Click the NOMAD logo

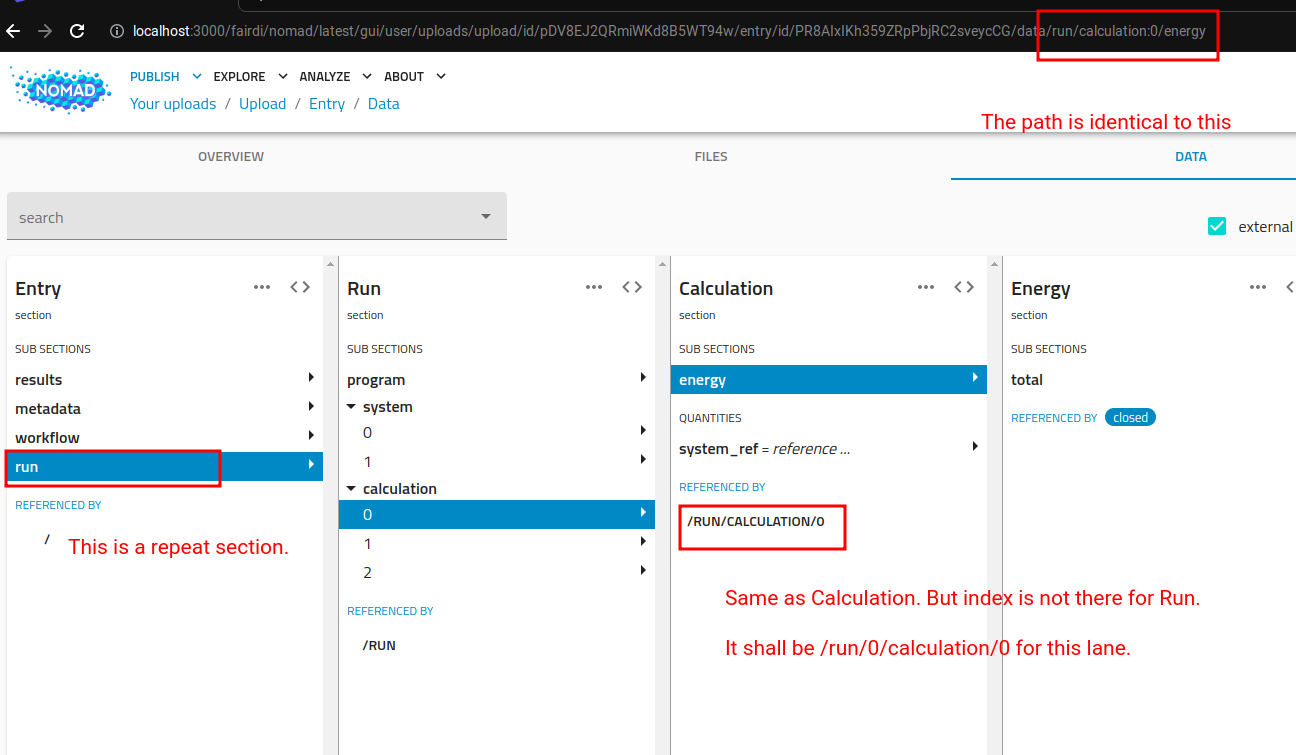[60, 90]
